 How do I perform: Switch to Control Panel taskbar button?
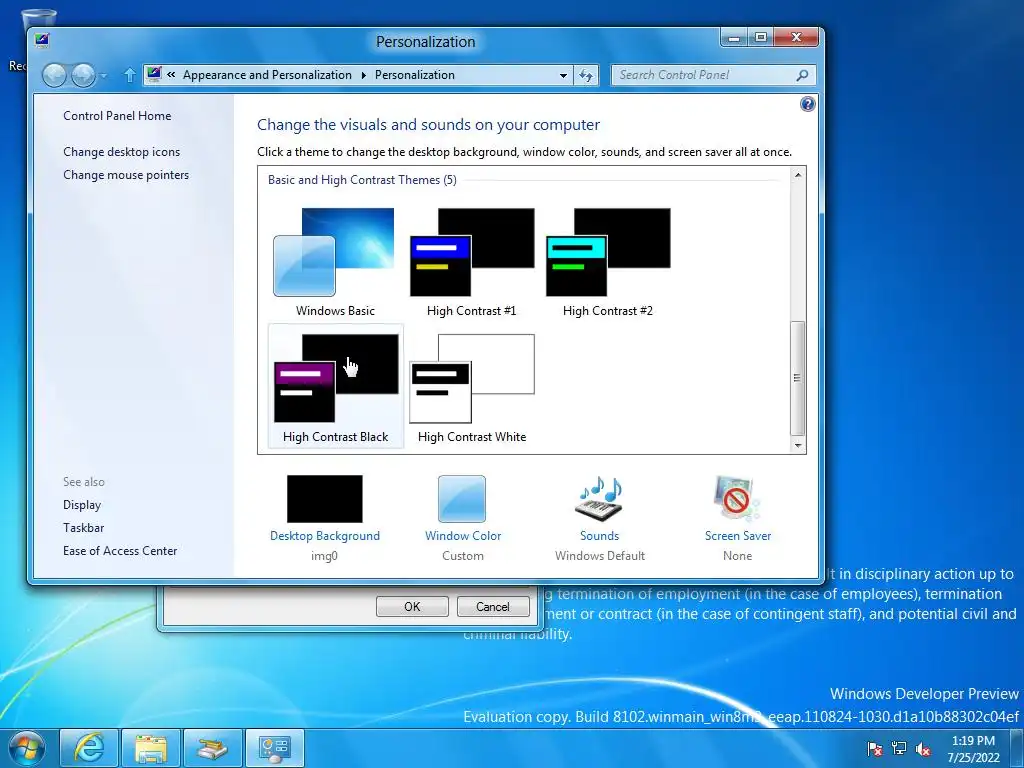pos(274,748)
